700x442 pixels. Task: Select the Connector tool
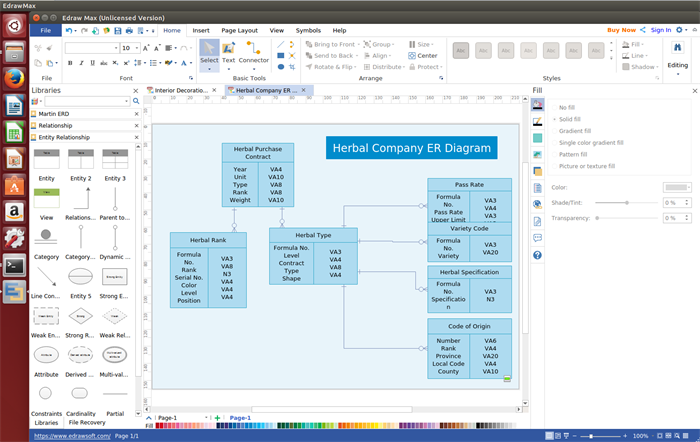pyautogui.click(x=253, y=53)
